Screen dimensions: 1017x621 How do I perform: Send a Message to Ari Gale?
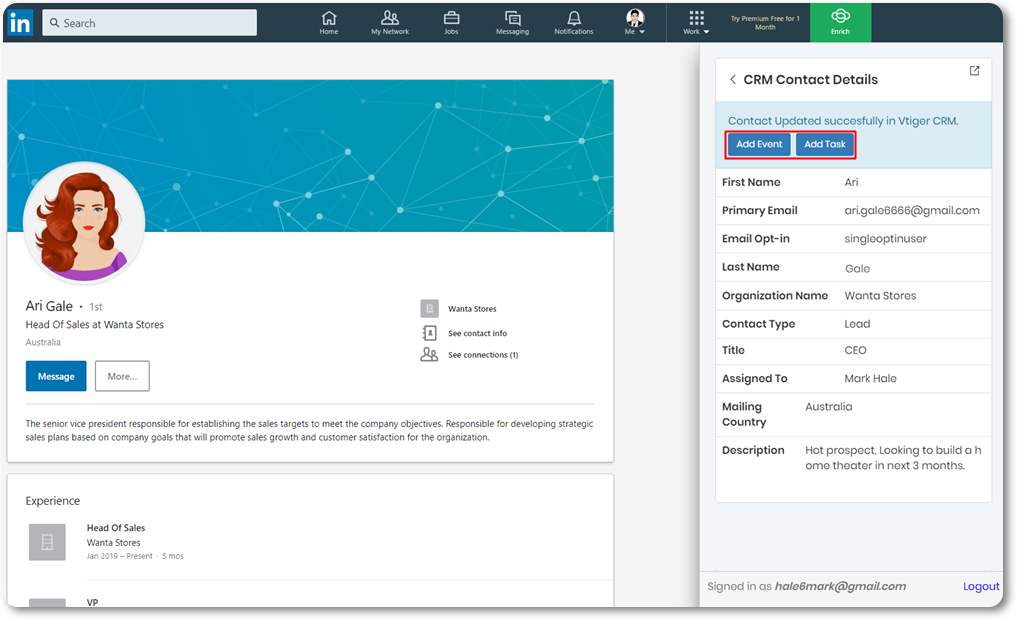point(56,376)
